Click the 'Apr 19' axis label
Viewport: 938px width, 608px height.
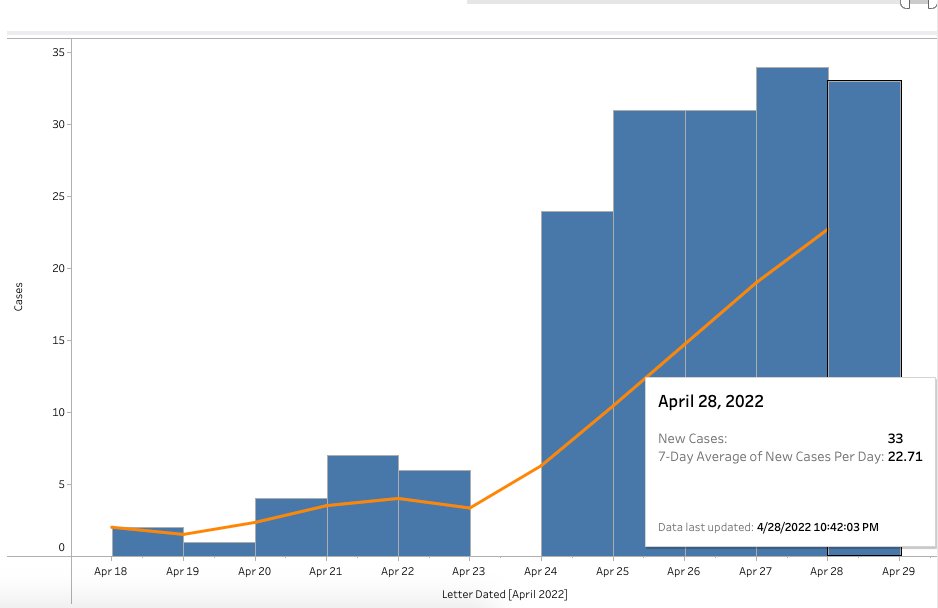click(182, 571)
